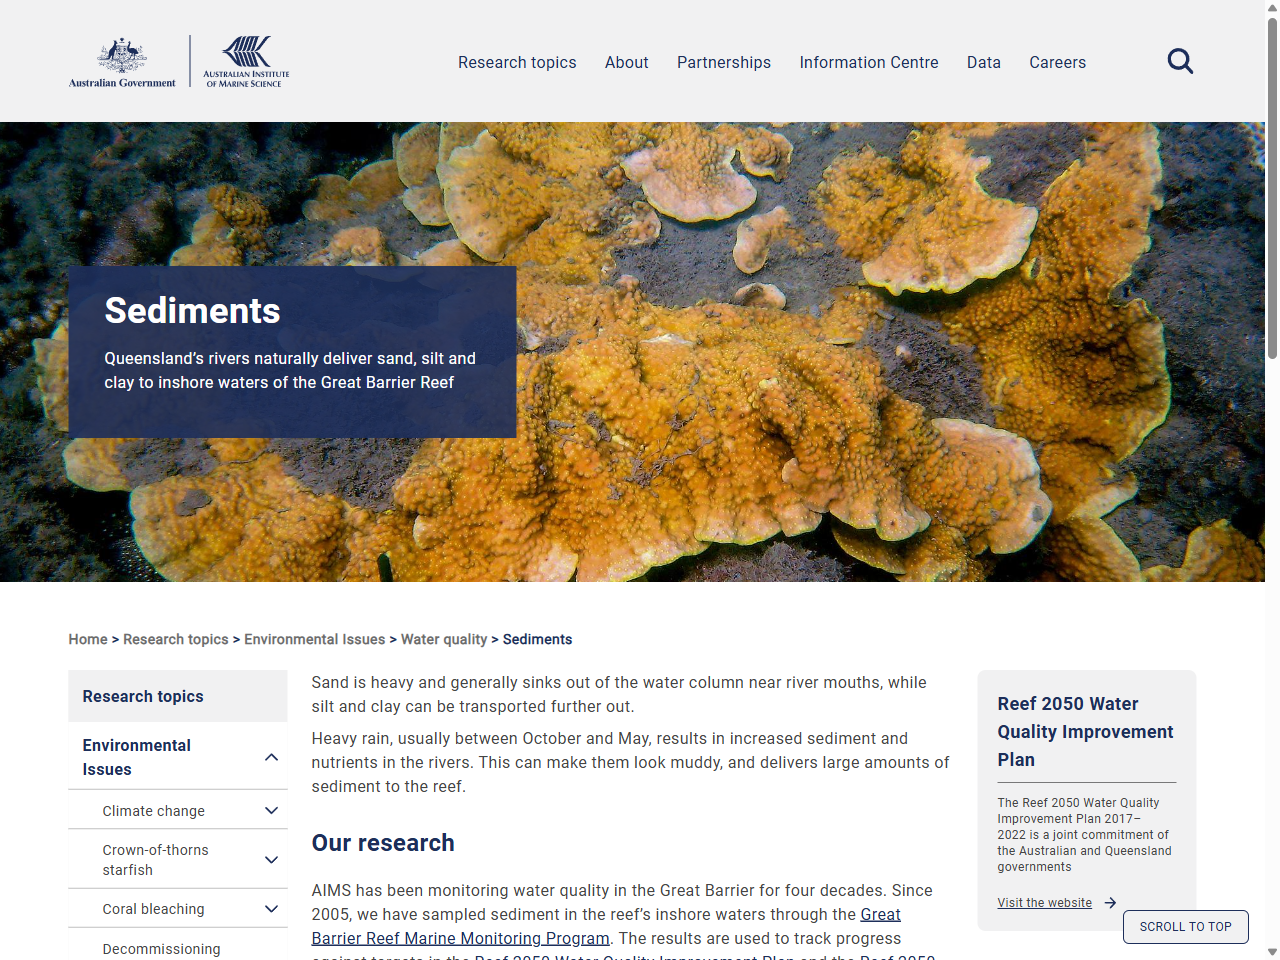Click the SCROLL TO TOP button
Screen dimensions: 1280x960
1185,927
